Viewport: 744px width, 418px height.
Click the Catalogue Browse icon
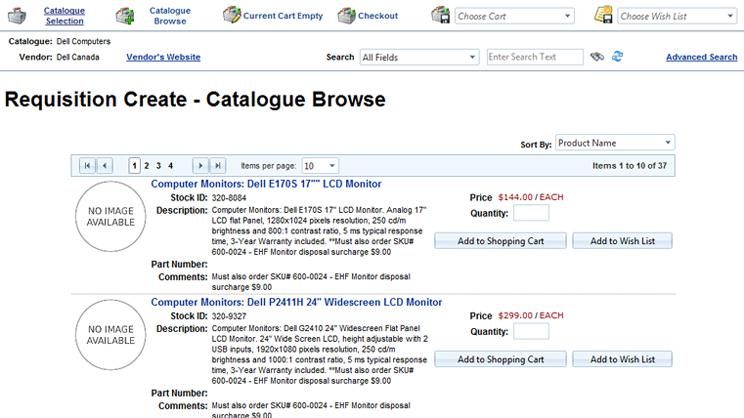tap(125, 16)
